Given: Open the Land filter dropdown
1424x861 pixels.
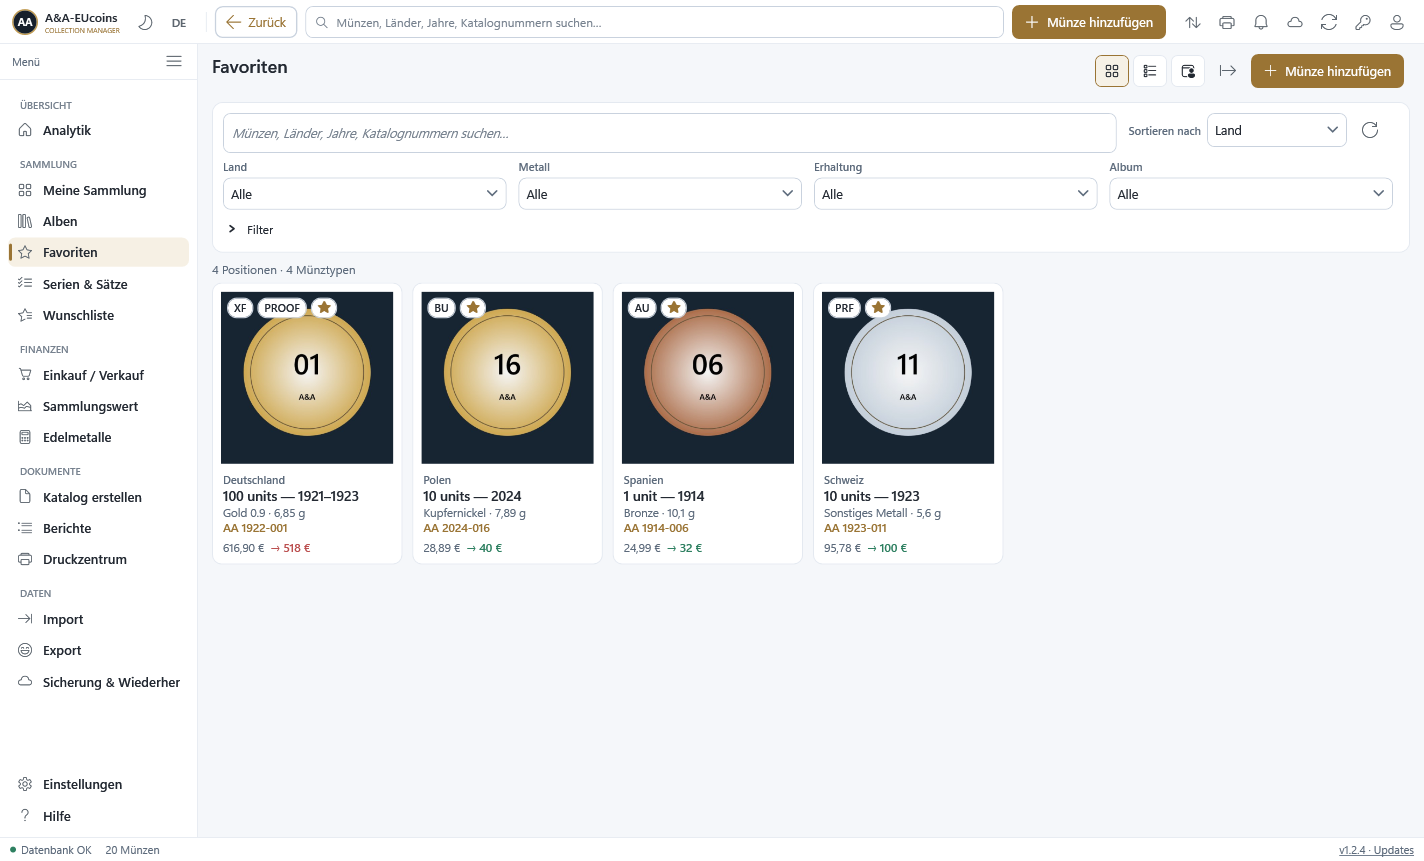Looking at the screenshot, I should tap(365, 194).
